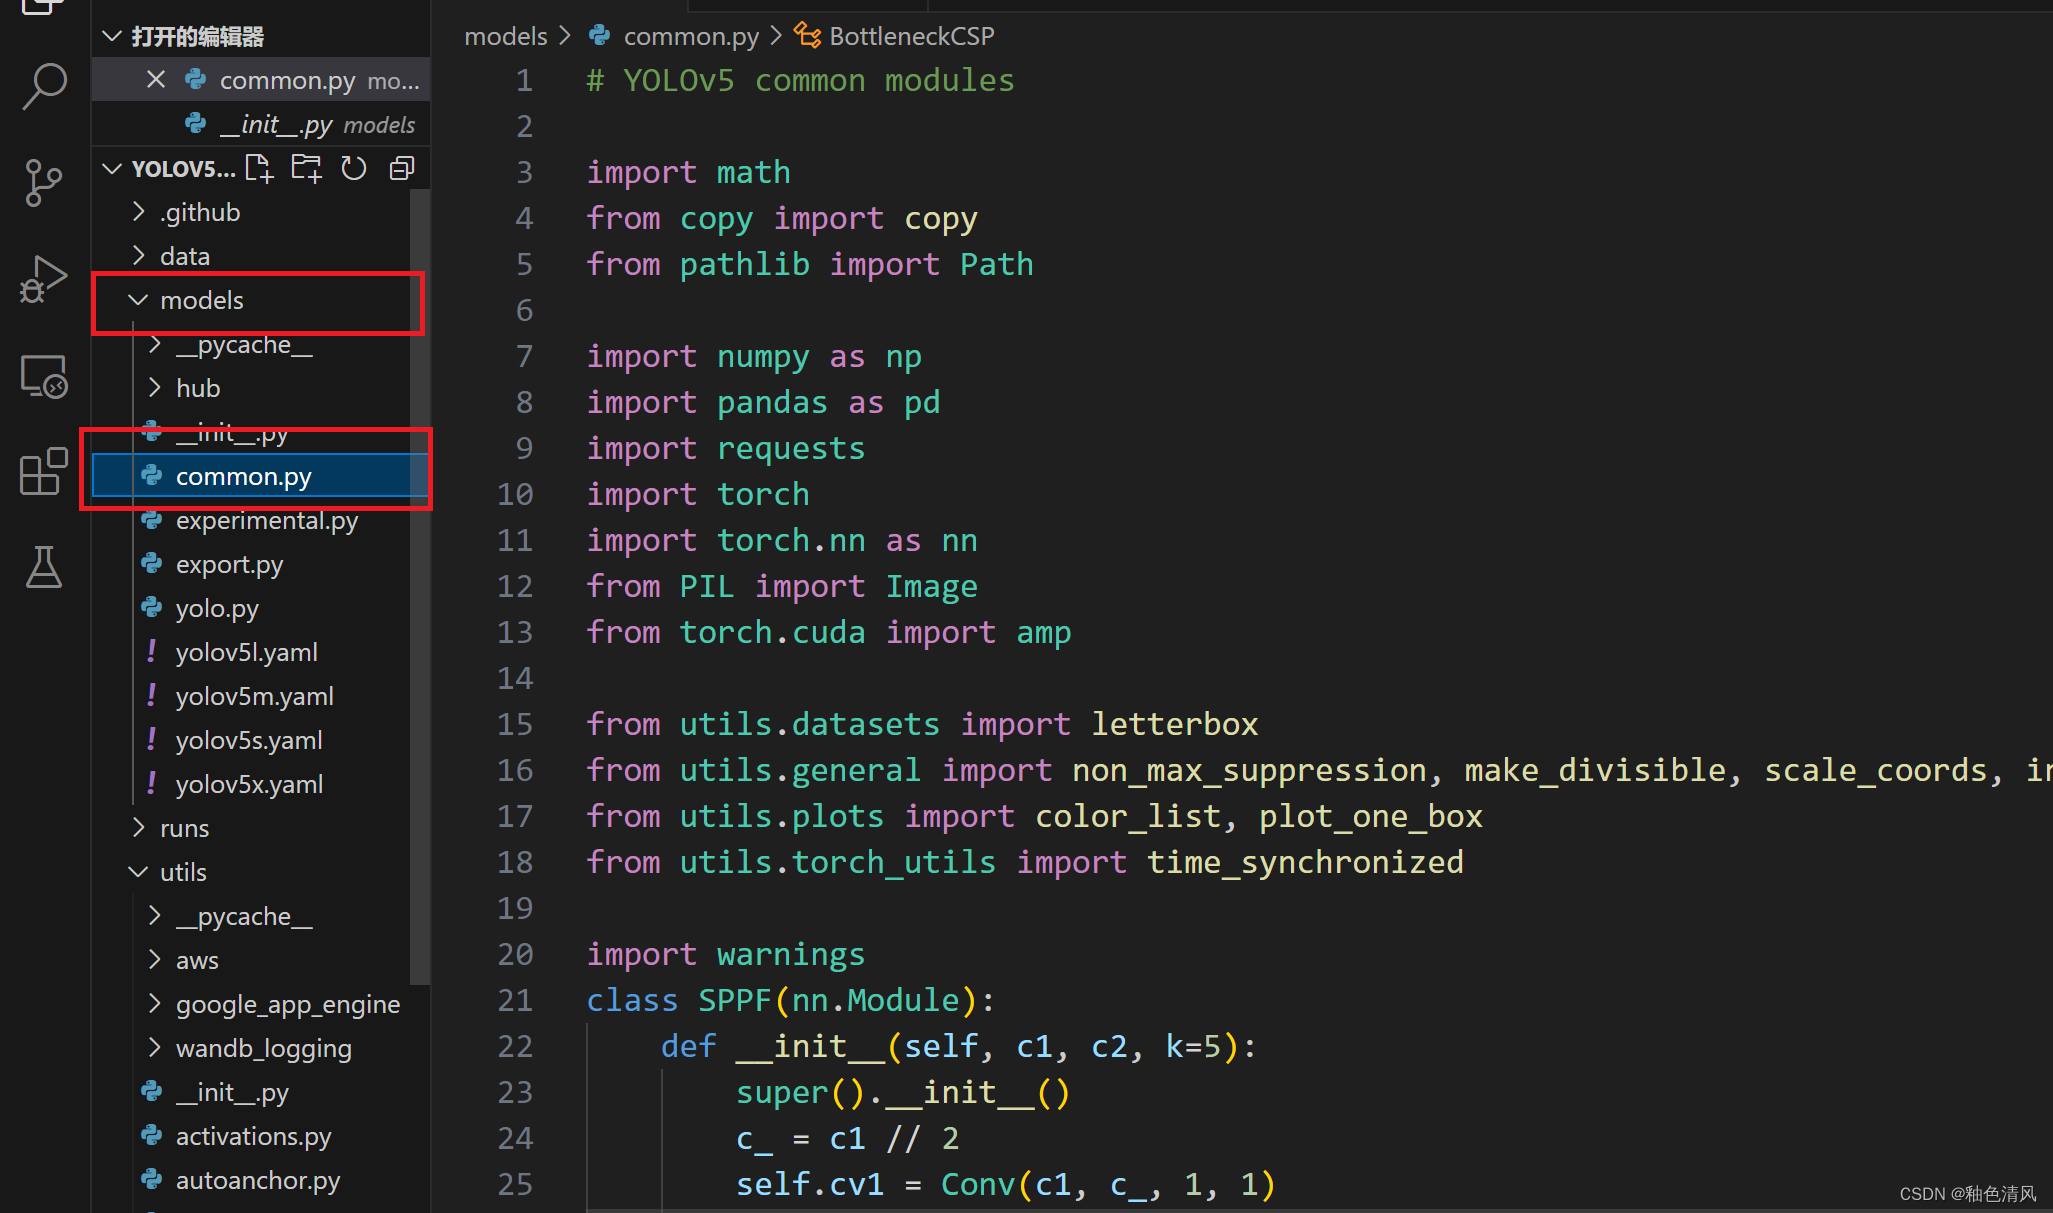
Task: Click BottleneckCSP in the breadcrumb
Action: point(911,37)
